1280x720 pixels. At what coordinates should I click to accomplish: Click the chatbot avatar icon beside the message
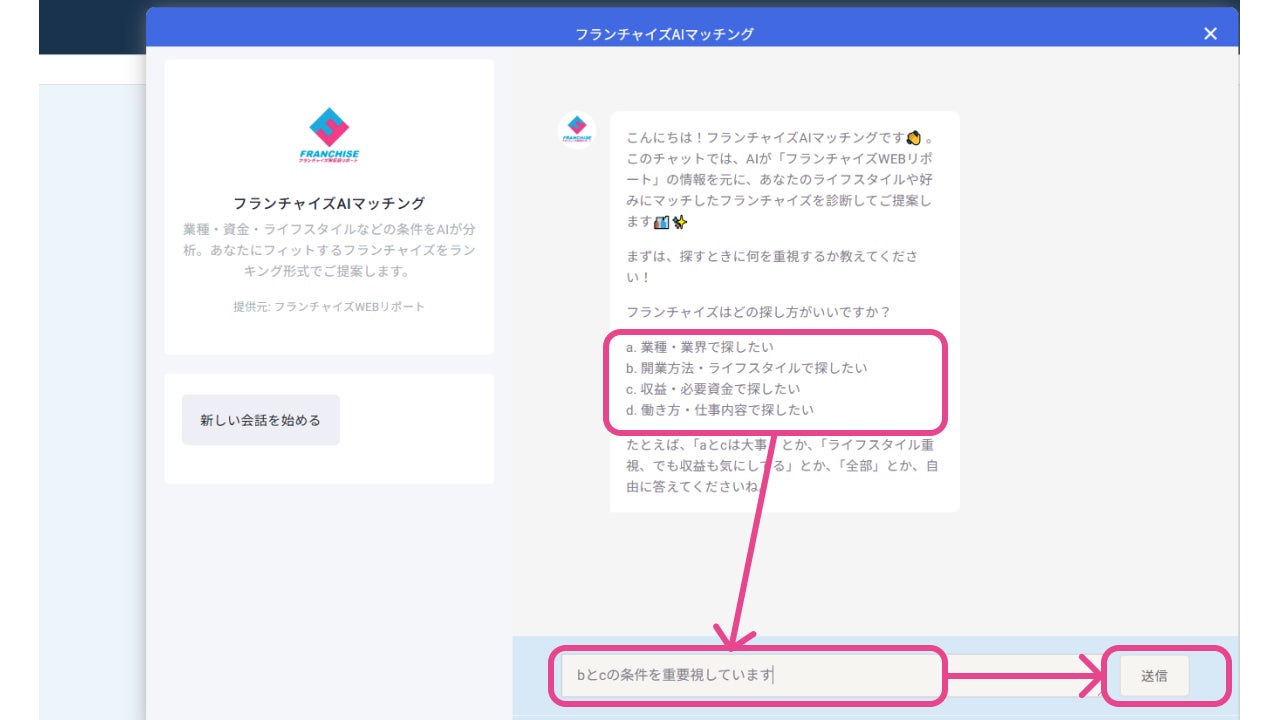click(576, 130)
